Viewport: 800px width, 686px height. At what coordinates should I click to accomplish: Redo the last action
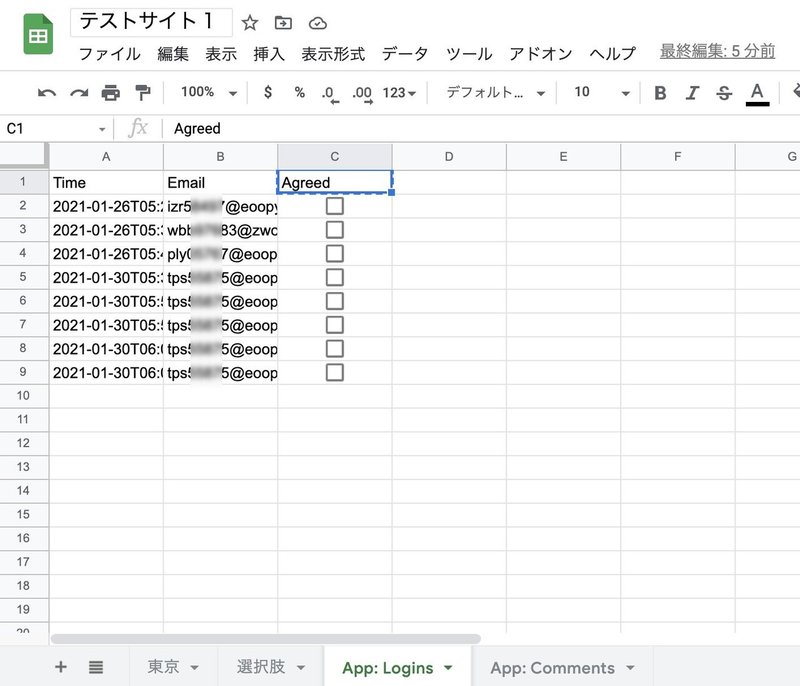[x=79, y=93]
